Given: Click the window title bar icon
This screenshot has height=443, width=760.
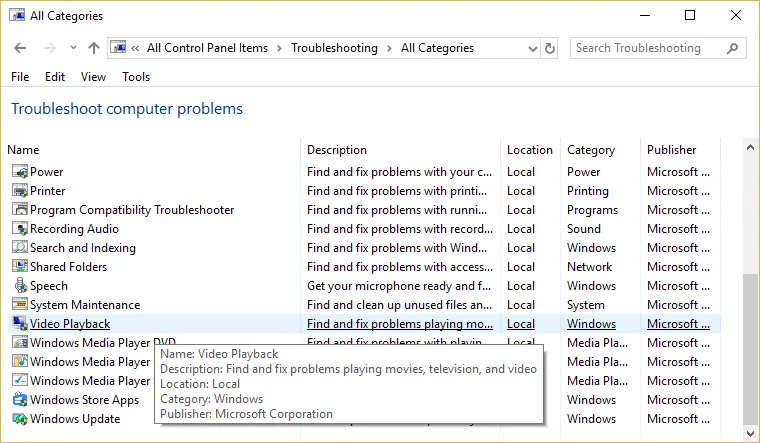Looking at the screenshot, I should click(17, 15).
